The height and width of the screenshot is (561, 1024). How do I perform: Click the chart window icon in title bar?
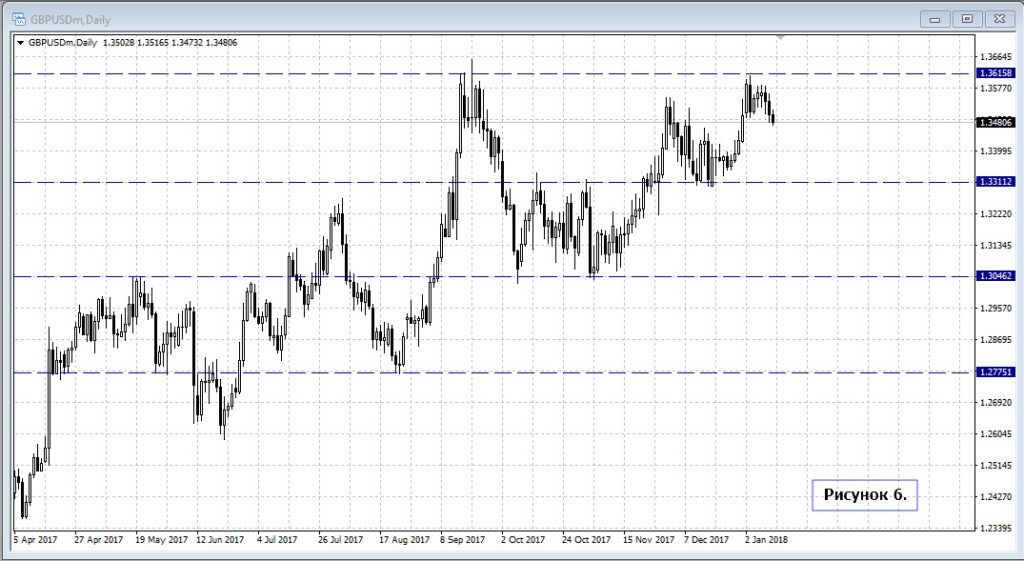(x=18, y=18)
